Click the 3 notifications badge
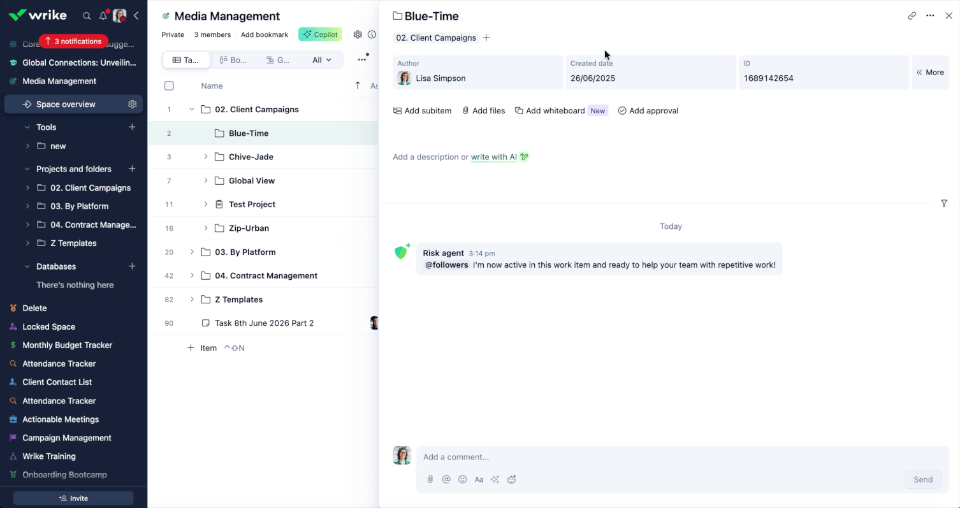 point(73,42)
